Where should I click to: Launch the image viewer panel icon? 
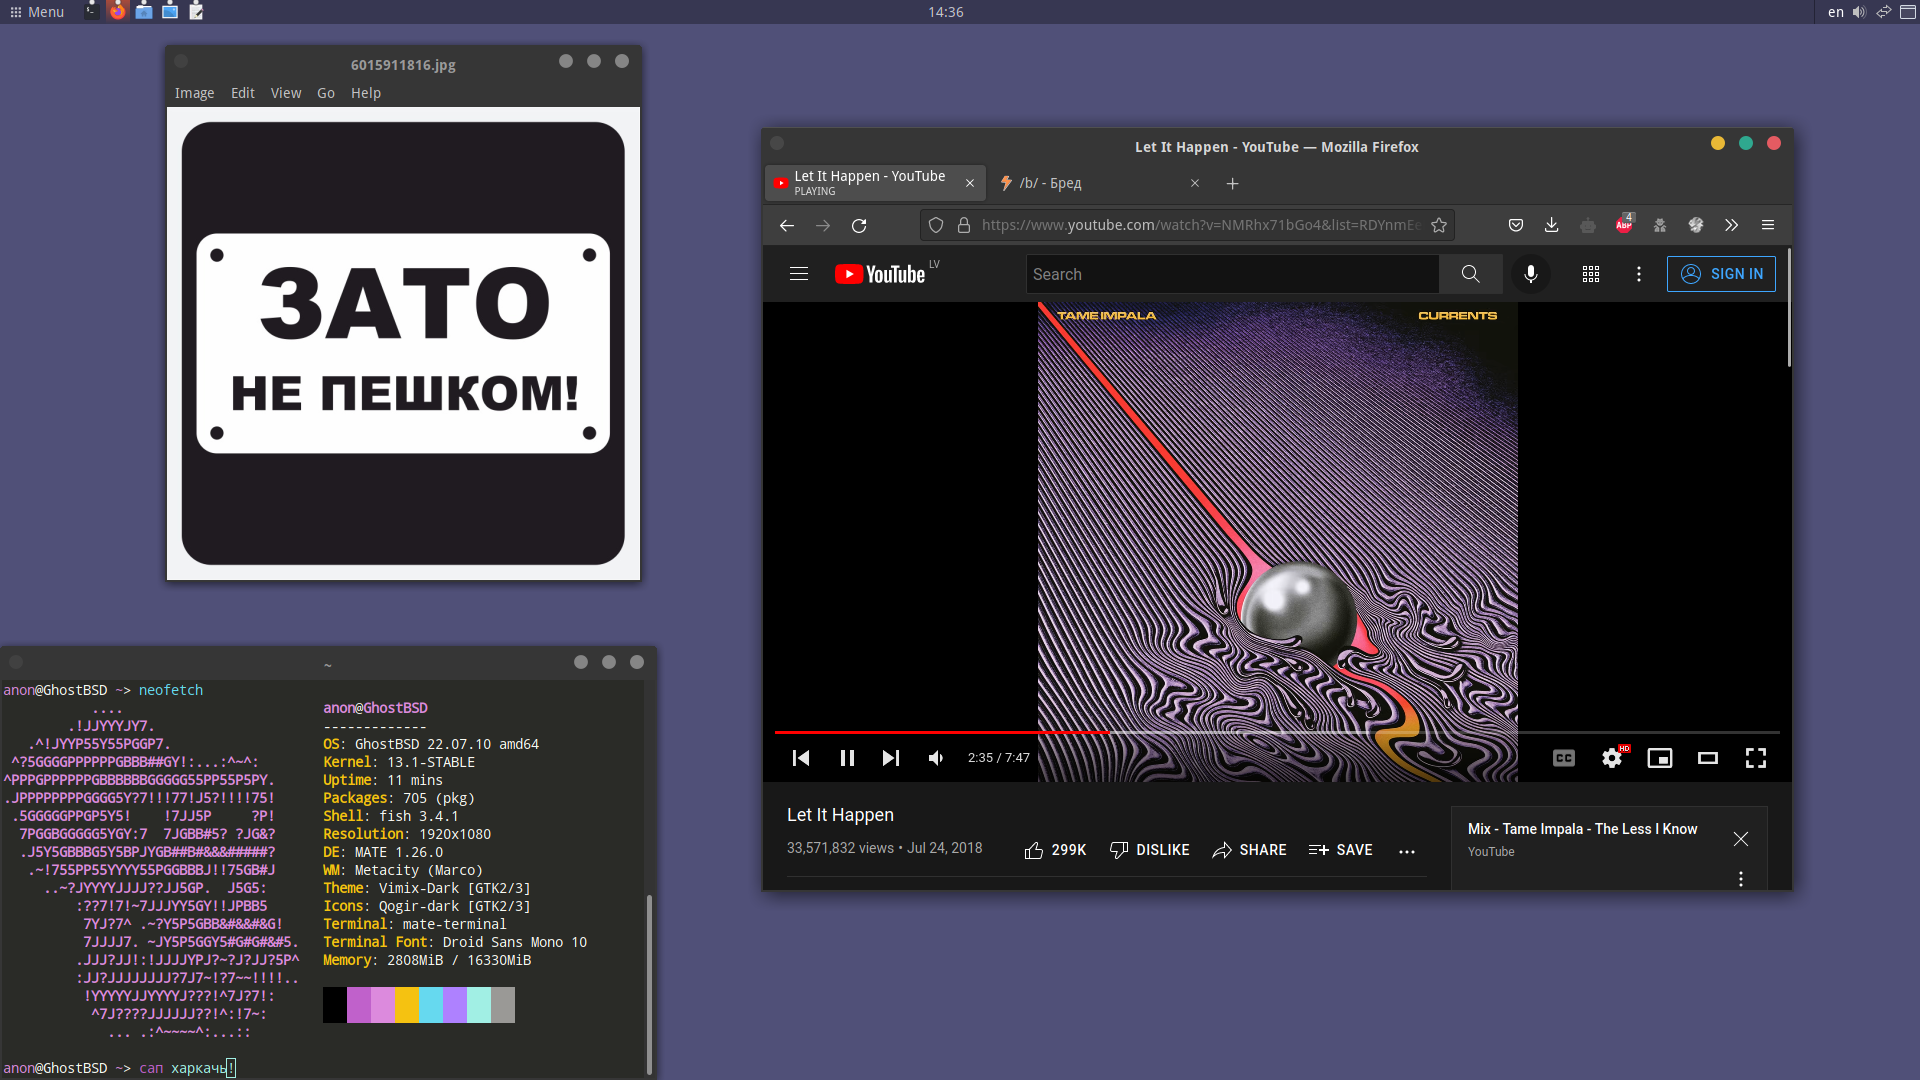click(x=170, y=11)
